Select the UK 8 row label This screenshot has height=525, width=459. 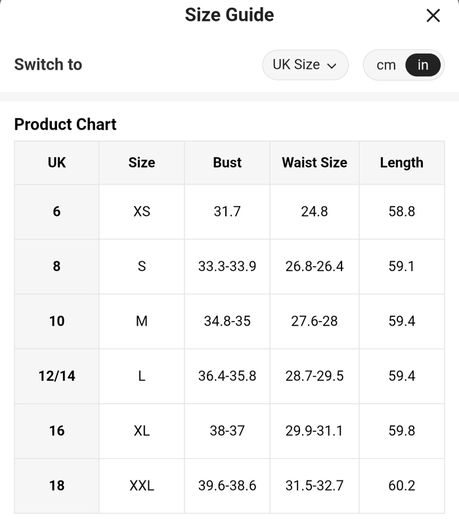pyautogui.click(x=57, y=267)
